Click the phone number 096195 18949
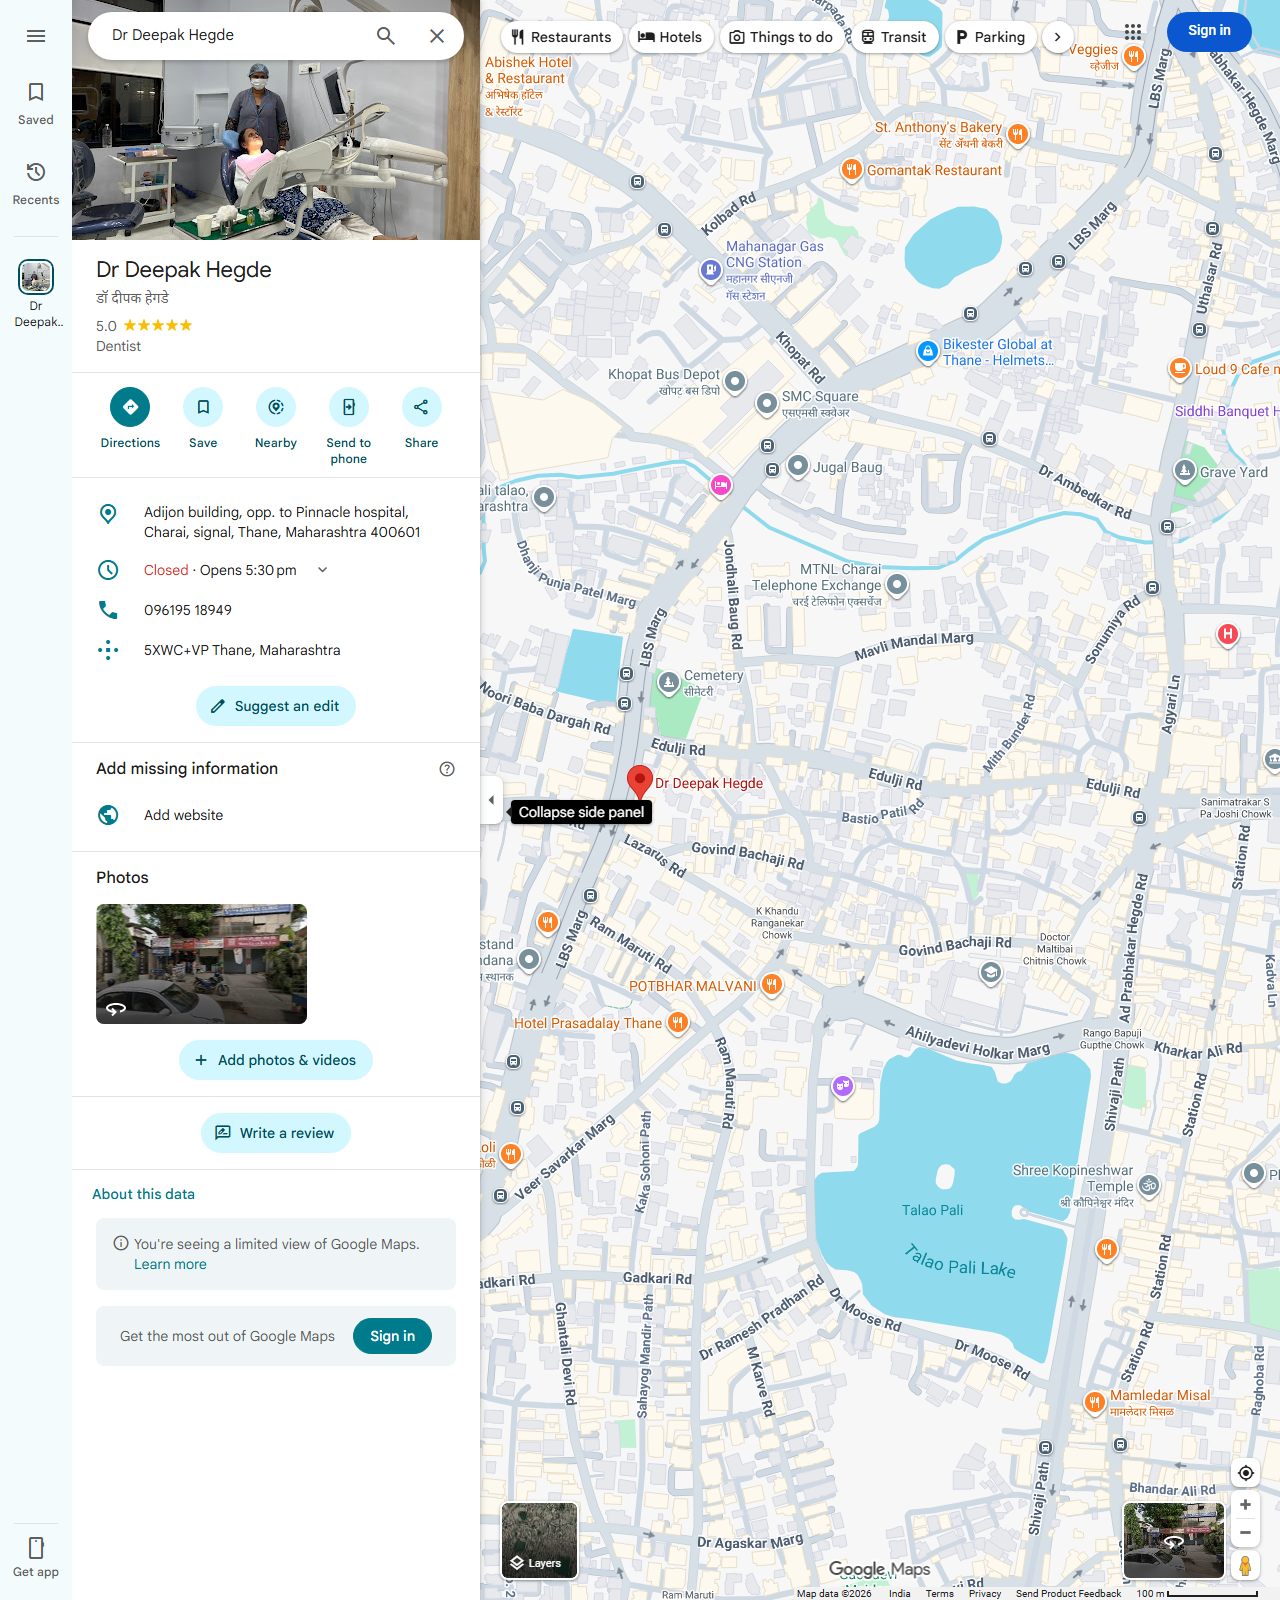This screenshot has height=1600, width=1280. click(188, 610)
